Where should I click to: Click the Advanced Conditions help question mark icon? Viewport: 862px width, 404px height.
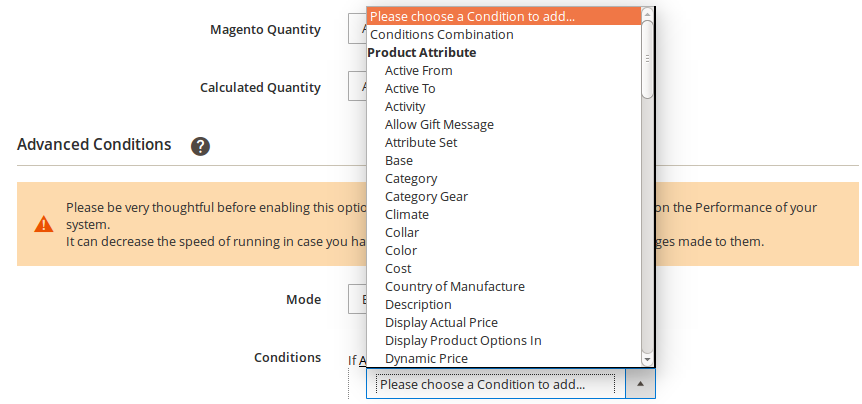pyautogui.click(x=200, y=146)
